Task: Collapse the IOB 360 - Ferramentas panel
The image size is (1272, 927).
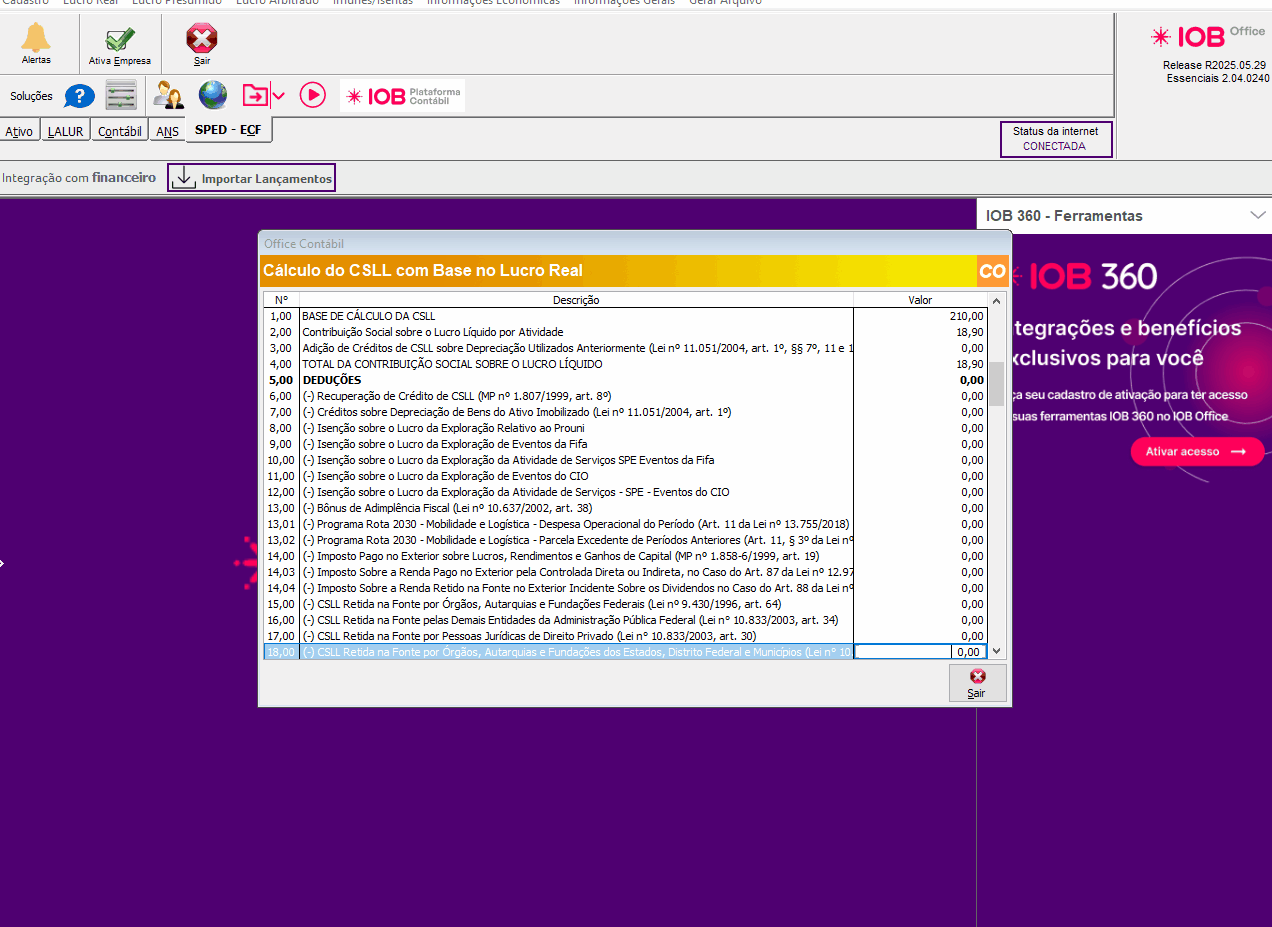Action: click(1257, 216)
